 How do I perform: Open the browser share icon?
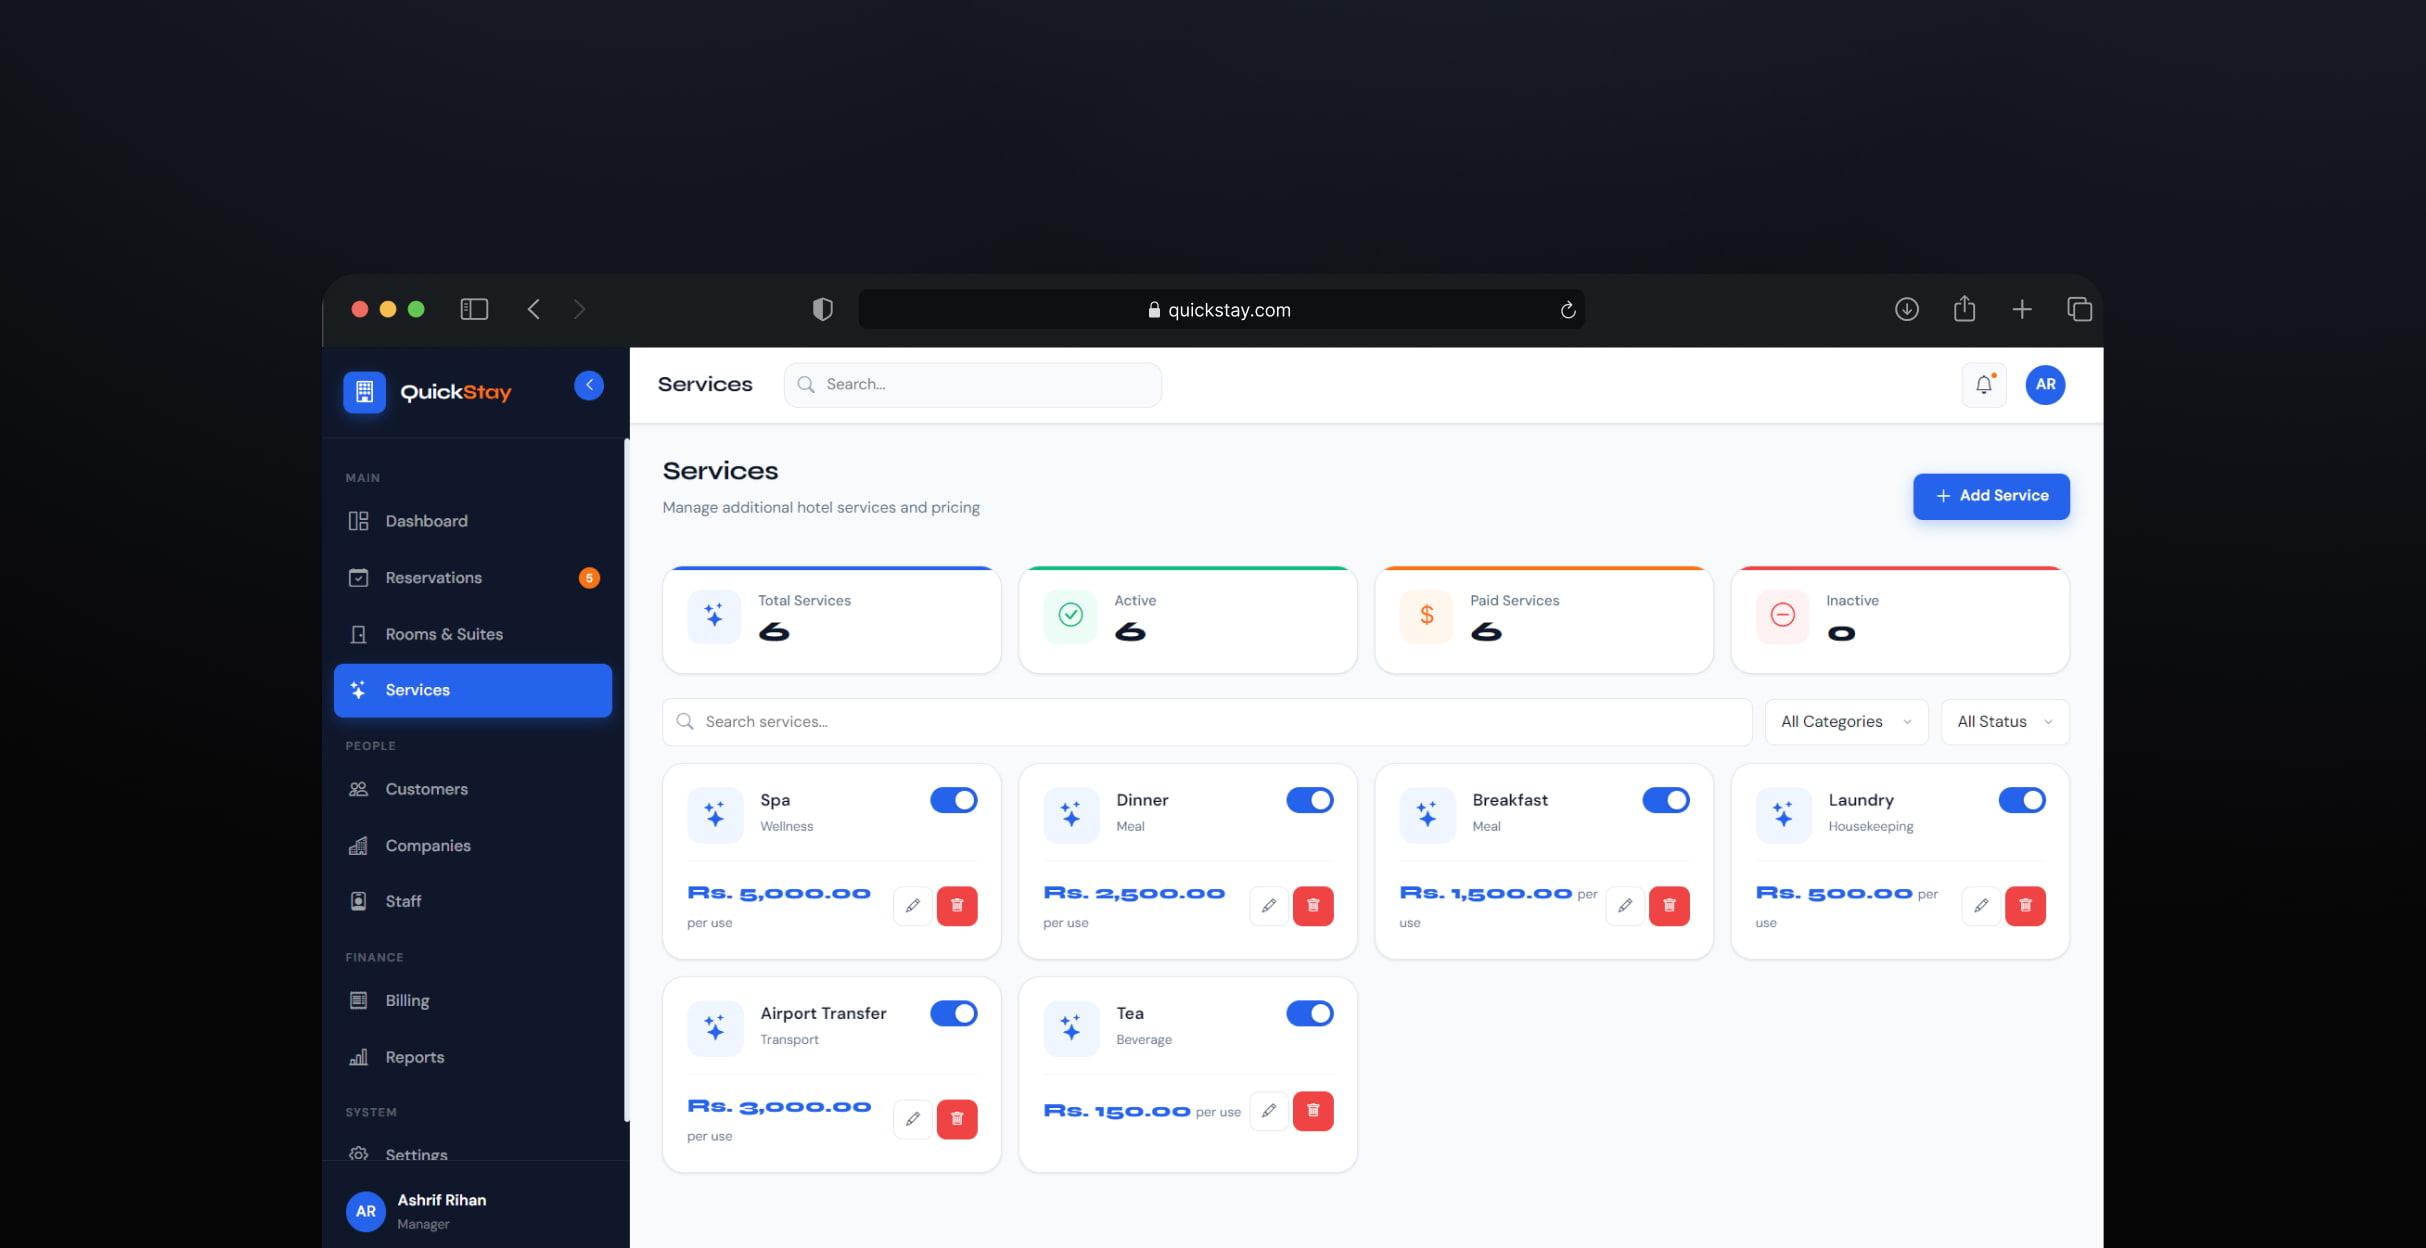1964,309
